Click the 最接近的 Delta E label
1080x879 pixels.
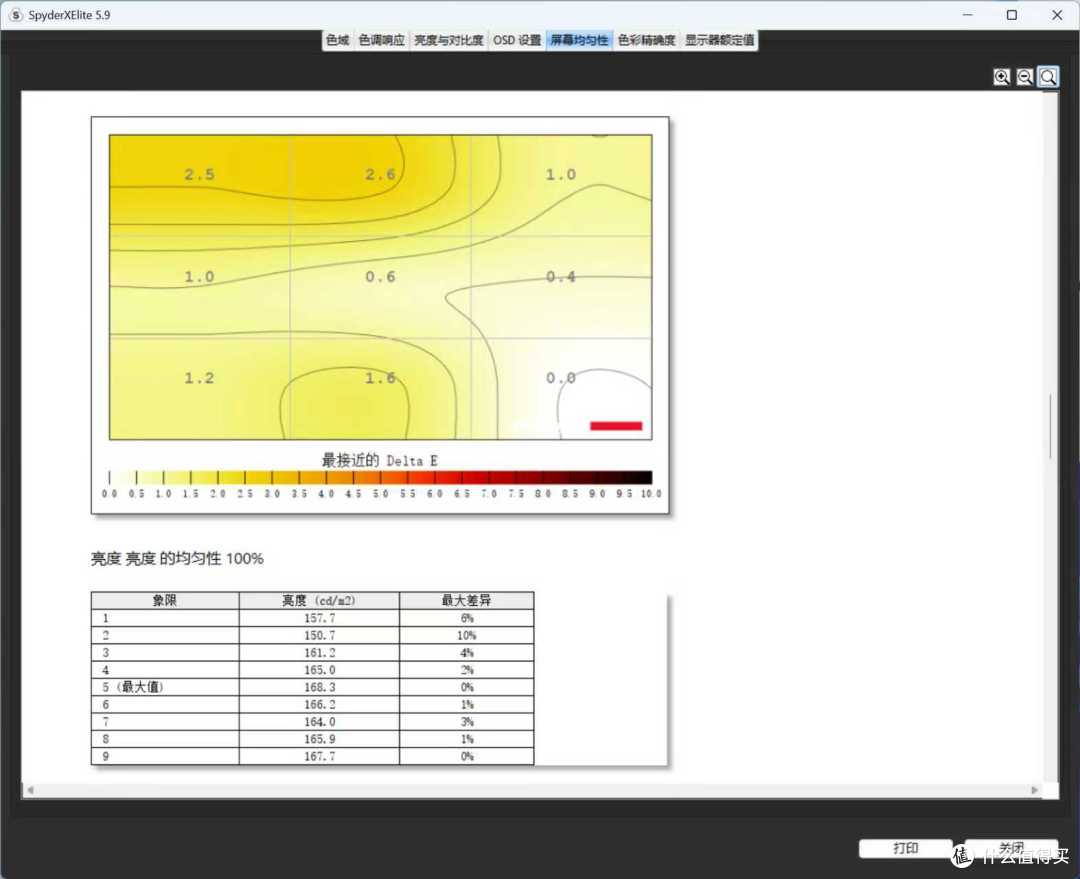pos(380,460)
